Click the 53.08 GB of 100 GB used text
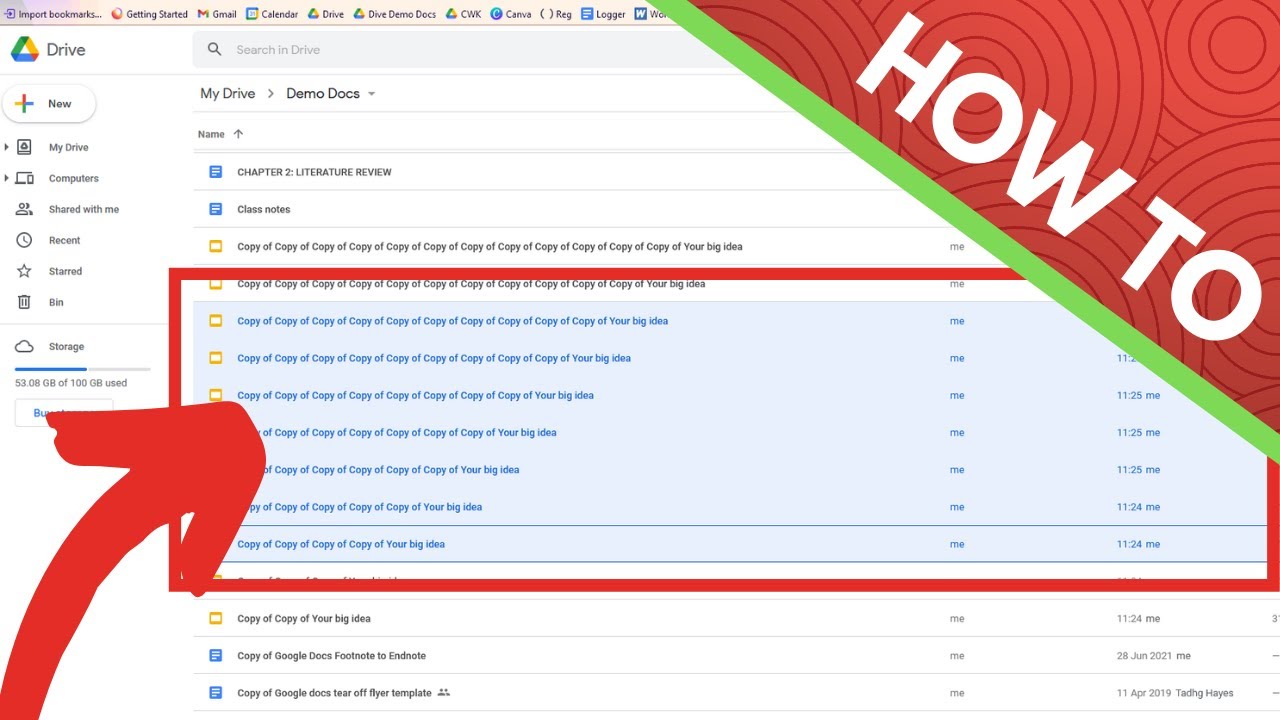 pyautogui.click(x=71, y=383)
